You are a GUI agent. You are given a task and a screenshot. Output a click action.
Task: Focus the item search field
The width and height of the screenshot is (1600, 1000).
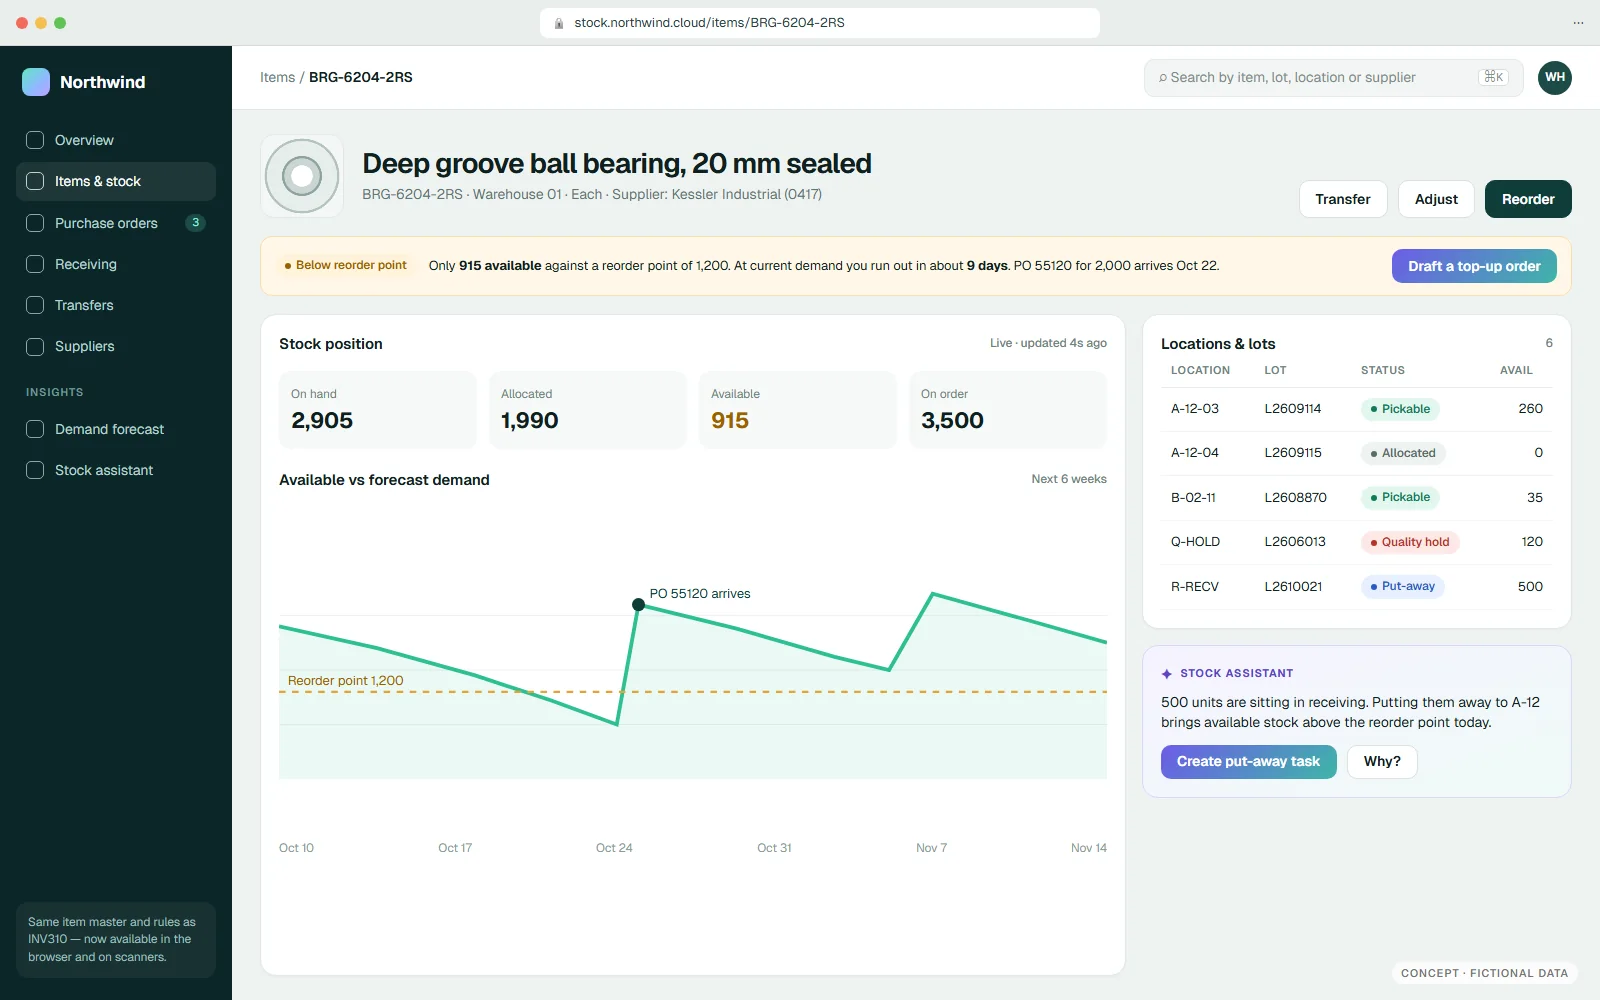(x=1333, y=77)
